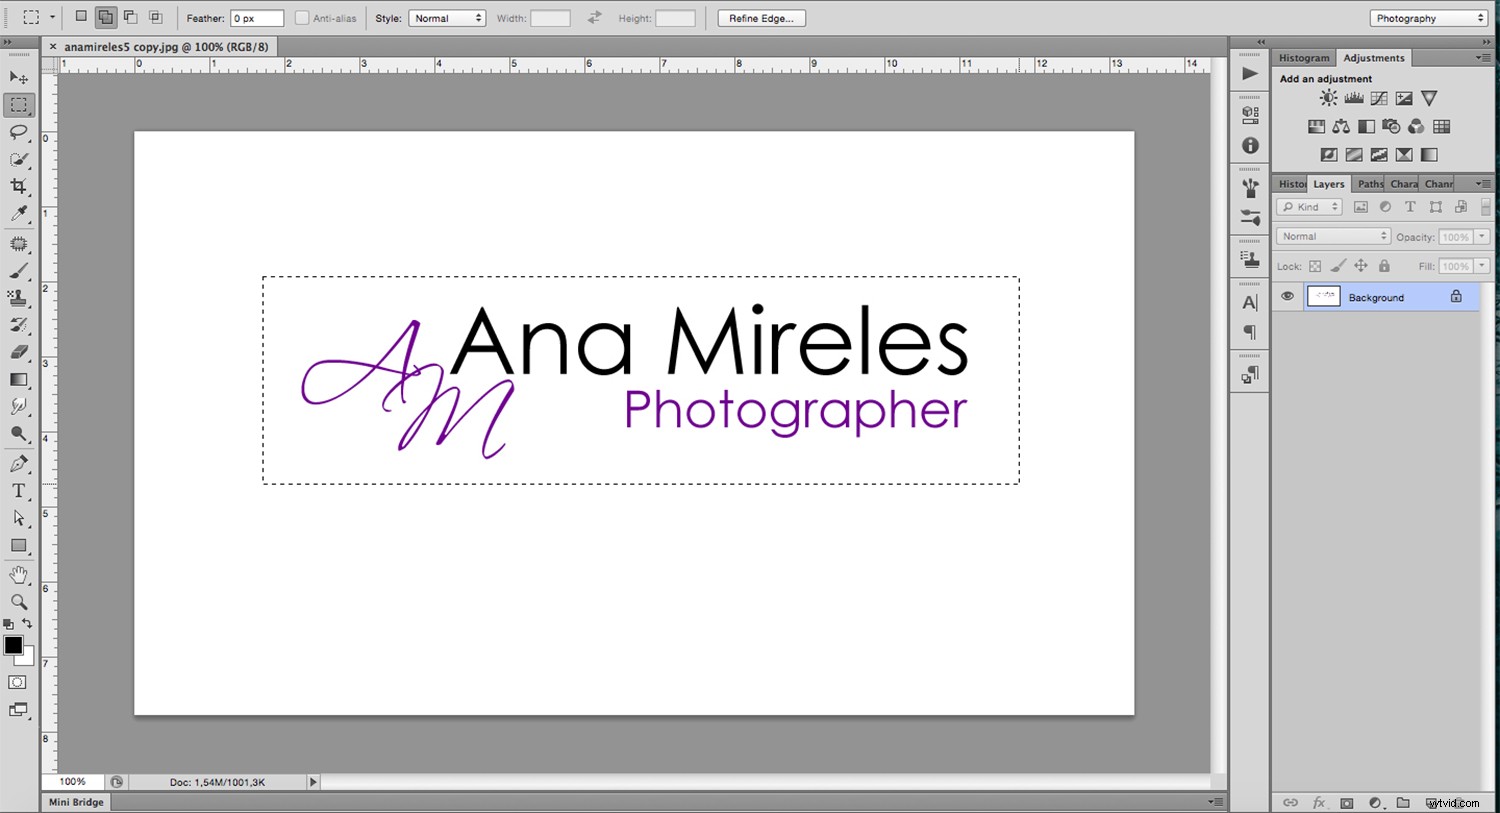This screenshot has width=1500, height=813.
Task: Open the Histogram tab
Action: click(1303, 57)
